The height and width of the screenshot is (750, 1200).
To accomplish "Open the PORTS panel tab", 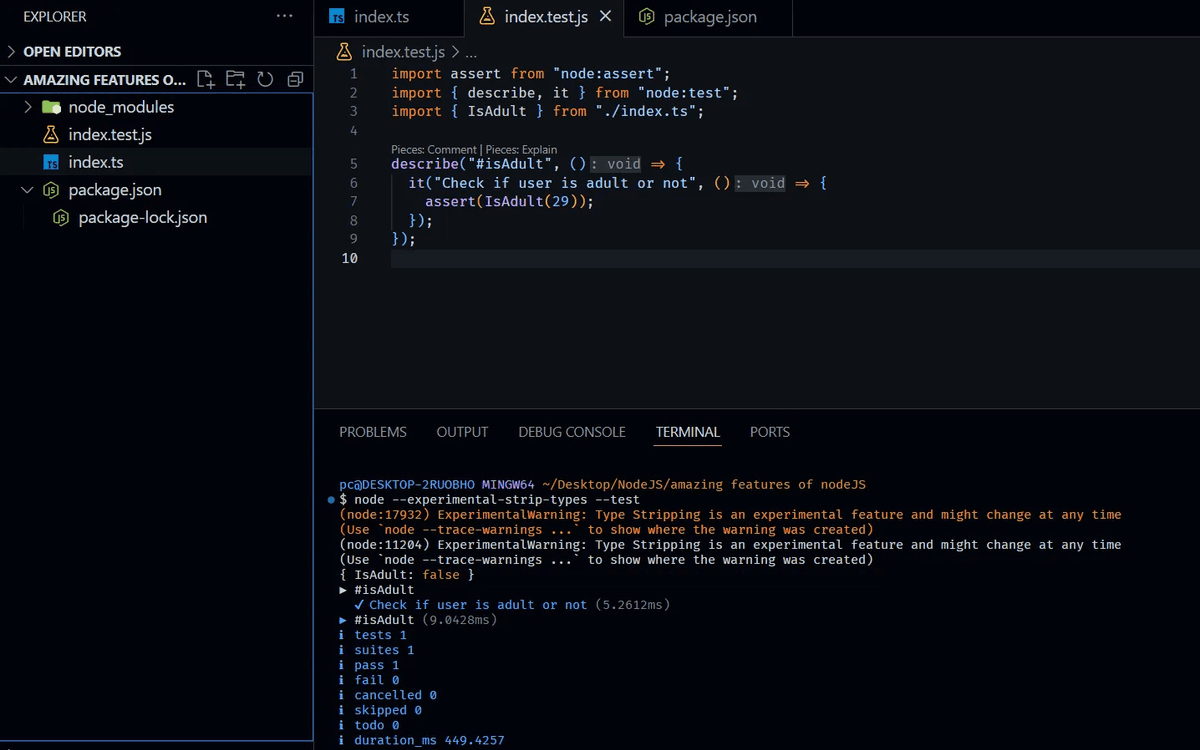I will tap(770, 432).
